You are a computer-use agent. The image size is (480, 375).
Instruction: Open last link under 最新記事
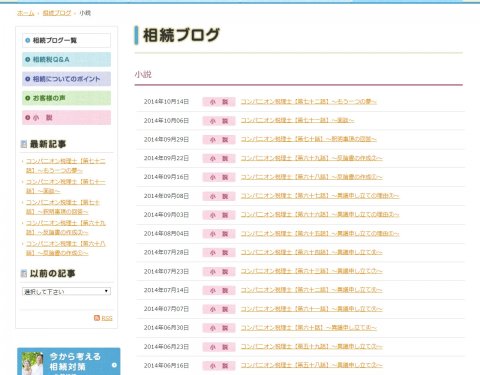point(66,248)
